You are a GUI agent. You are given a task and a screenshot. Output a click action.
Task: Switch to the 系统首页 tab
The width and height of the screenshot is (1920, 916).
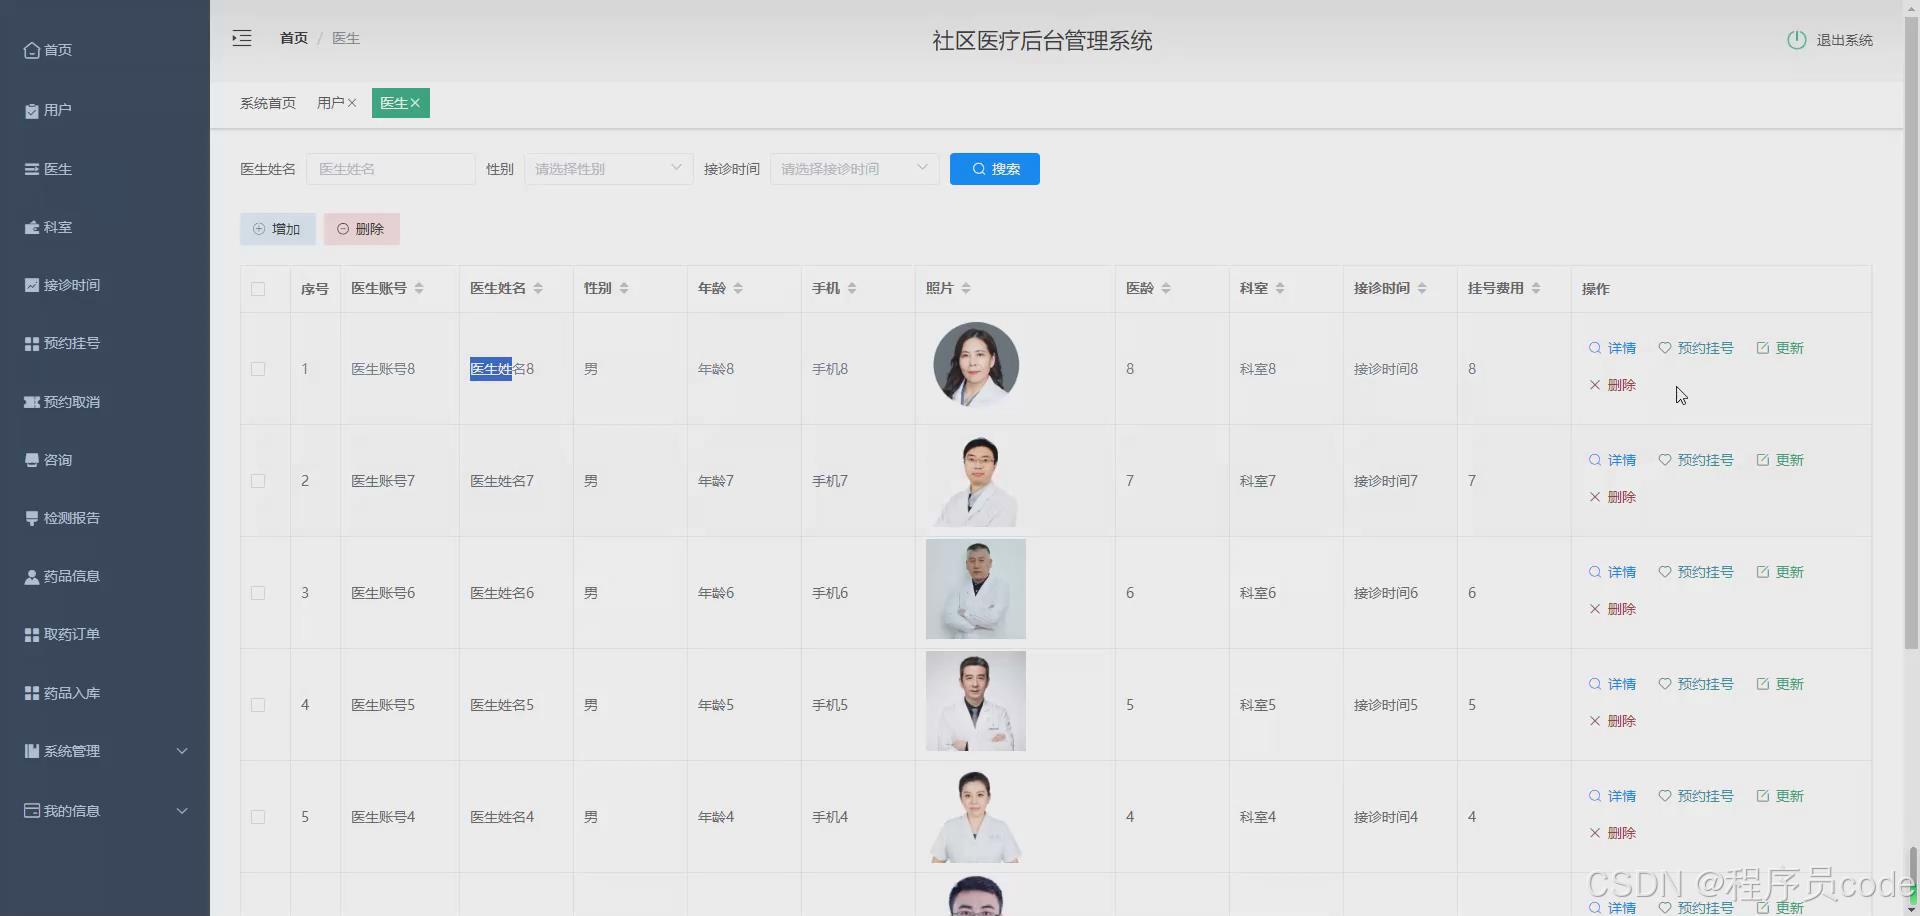pos(268,103)
